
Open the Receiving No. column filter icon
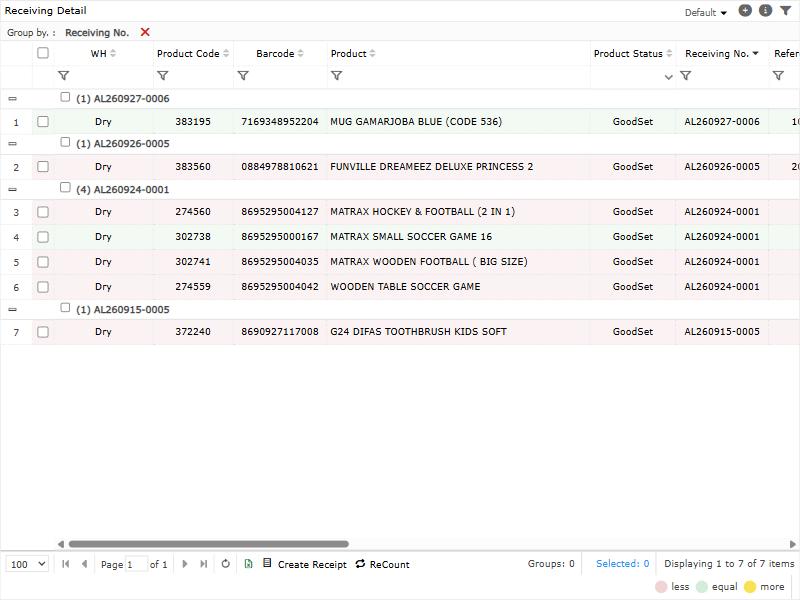686,76
